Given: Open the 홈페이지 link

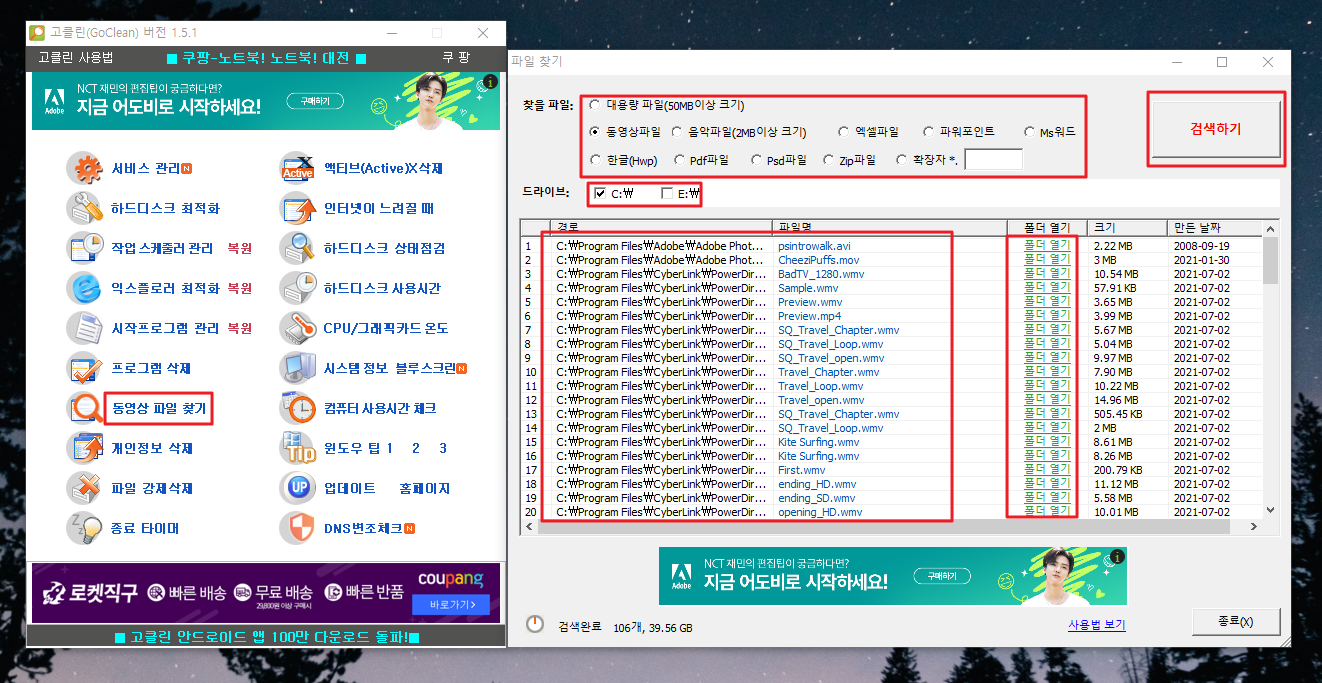Looking at the screenshot, I should pos(424,488).
